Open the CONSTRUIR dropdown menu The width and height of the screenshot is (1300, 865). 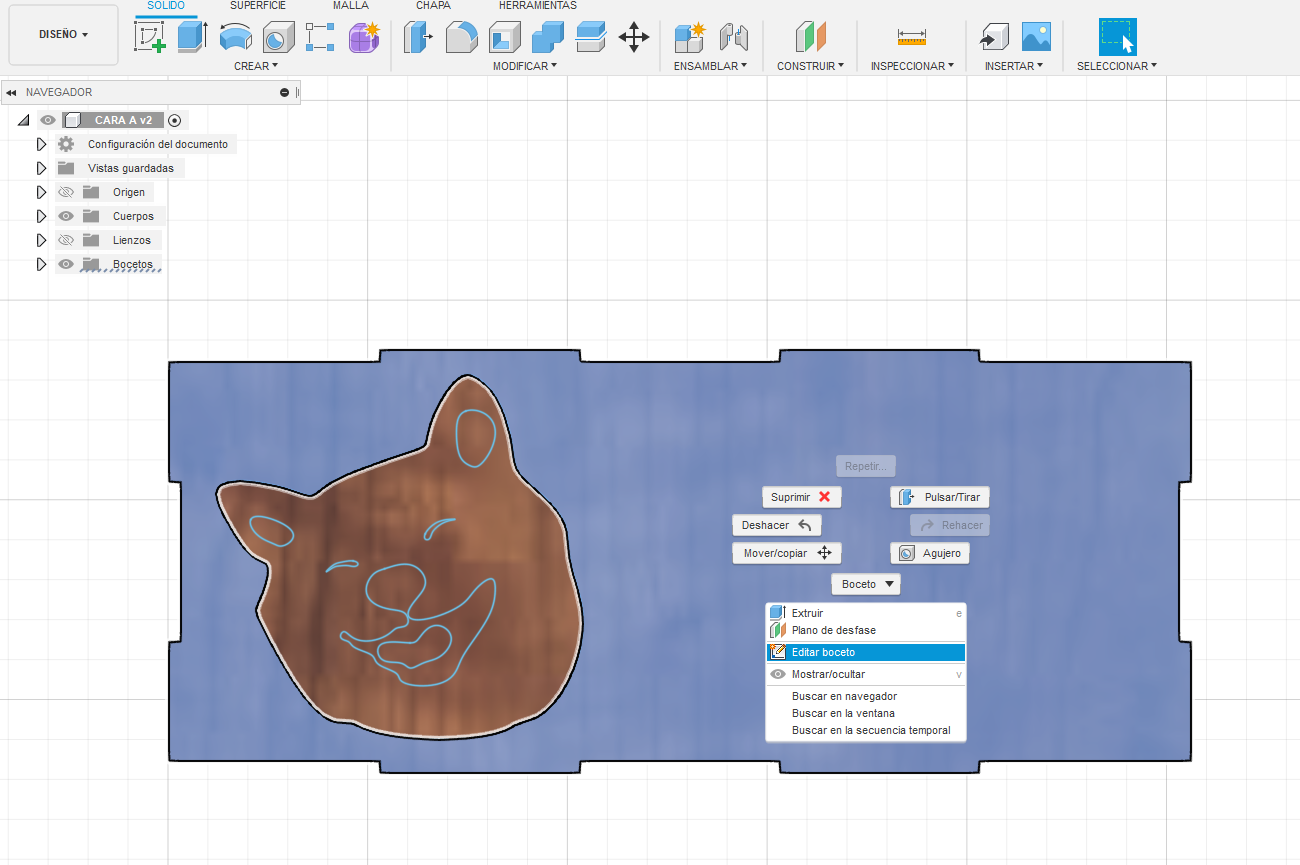pyautogui.click(x=811, y=66)
